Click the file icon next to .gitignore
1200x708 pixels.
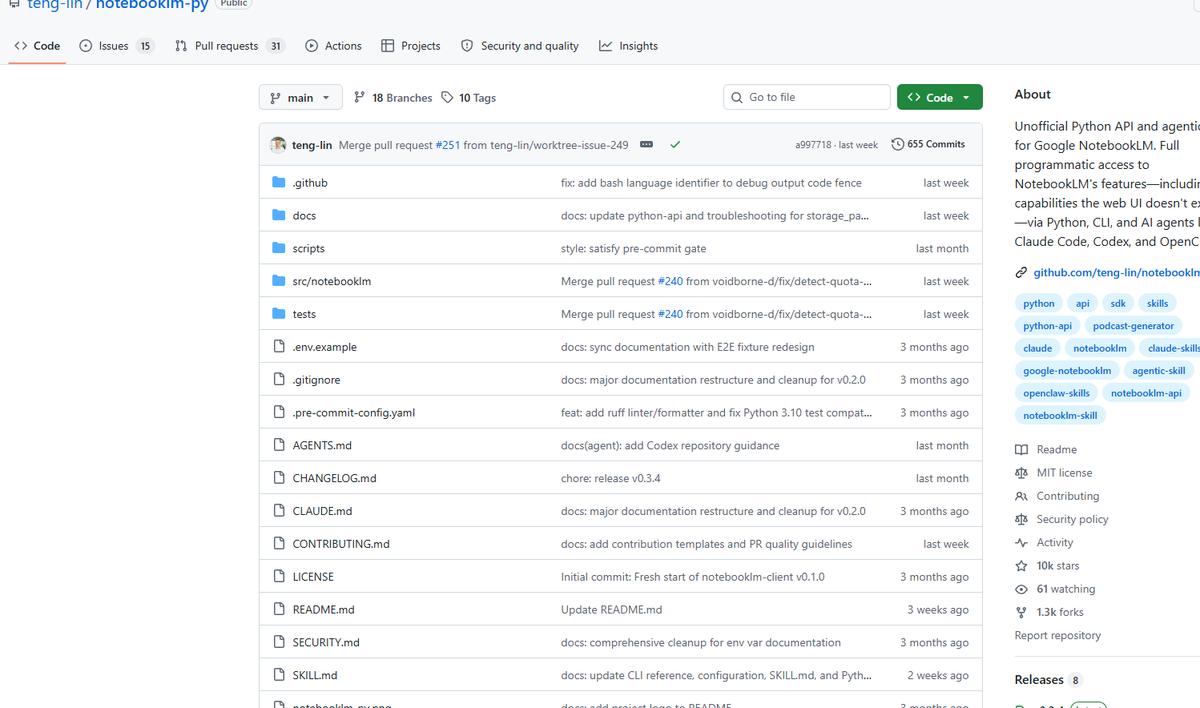pos(279,380)
